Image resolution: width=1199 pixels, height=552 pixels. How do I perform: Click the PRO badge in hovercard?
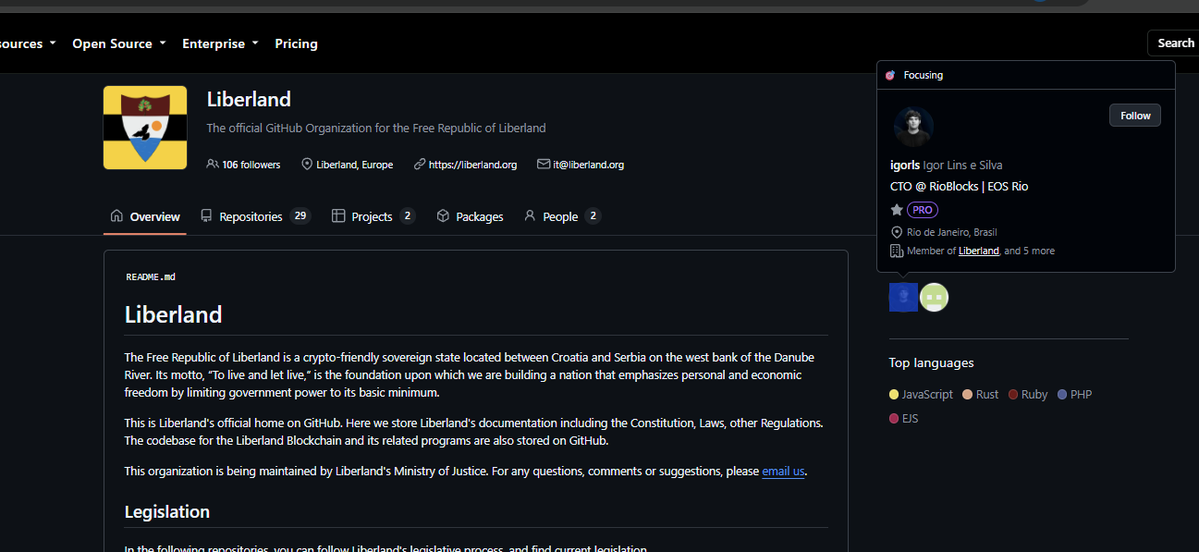pyautogui.click(x=922, y=209)
